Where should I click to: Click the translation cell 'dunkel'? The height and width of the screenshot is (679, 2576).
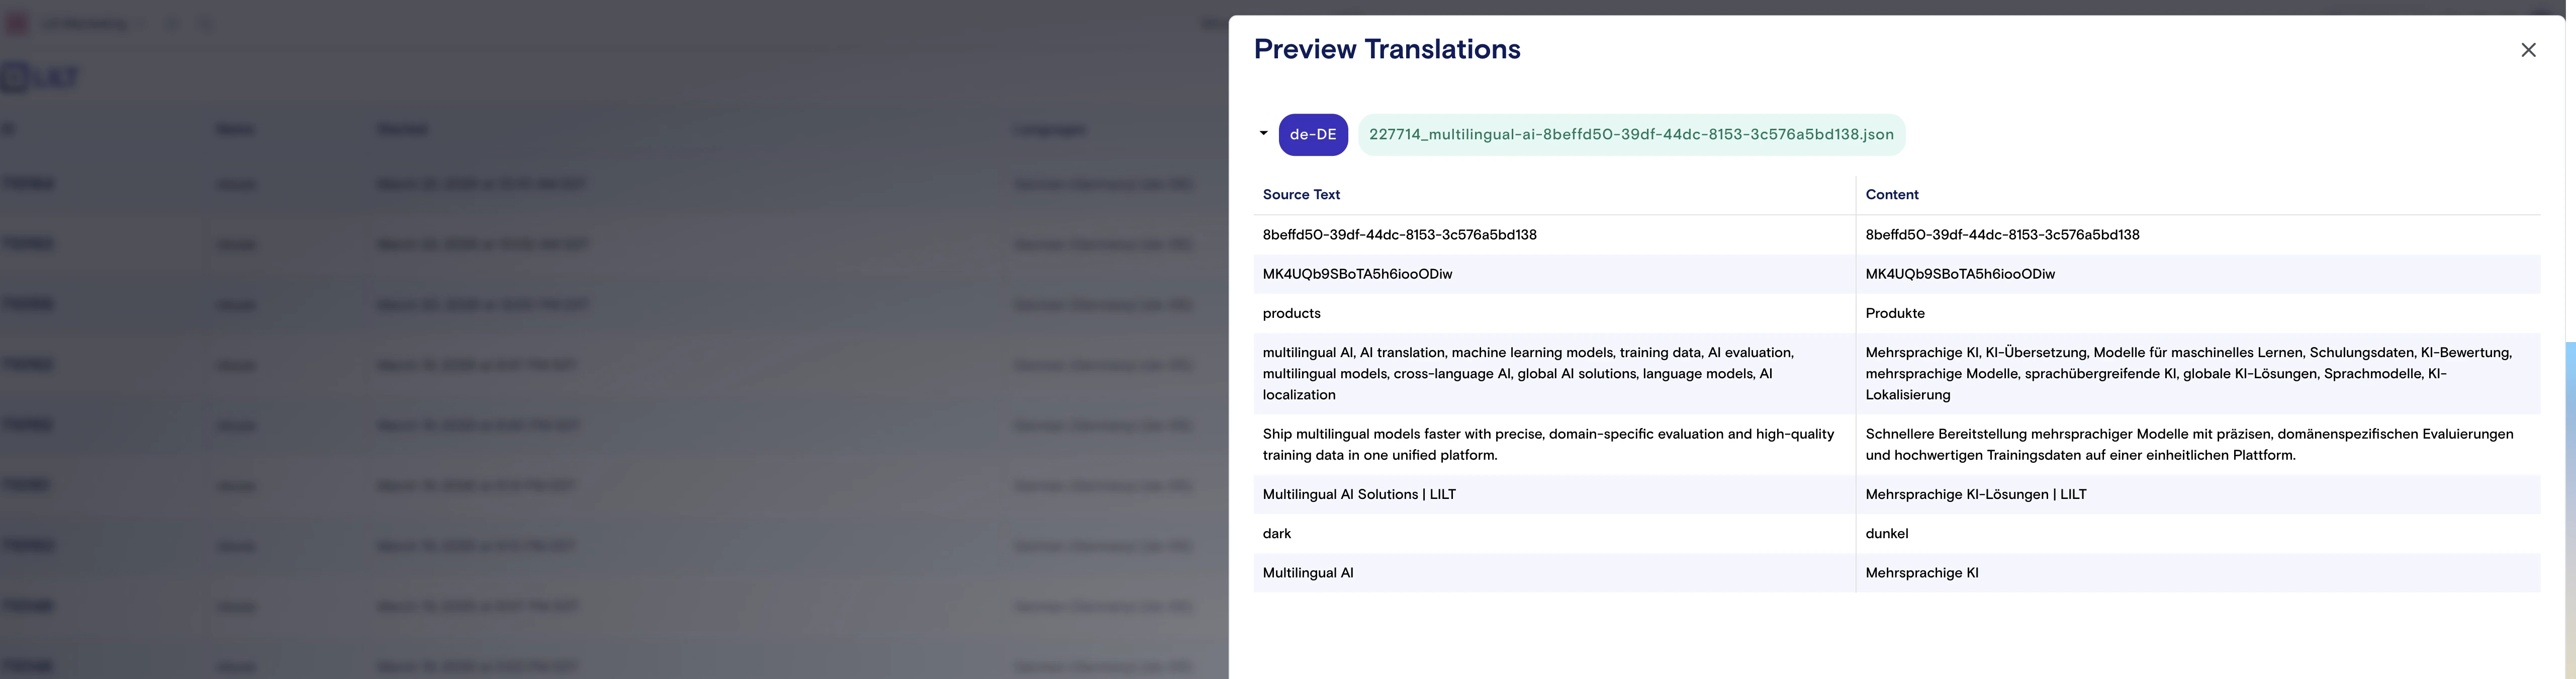pyautogui.click(x=1886, y=533)
